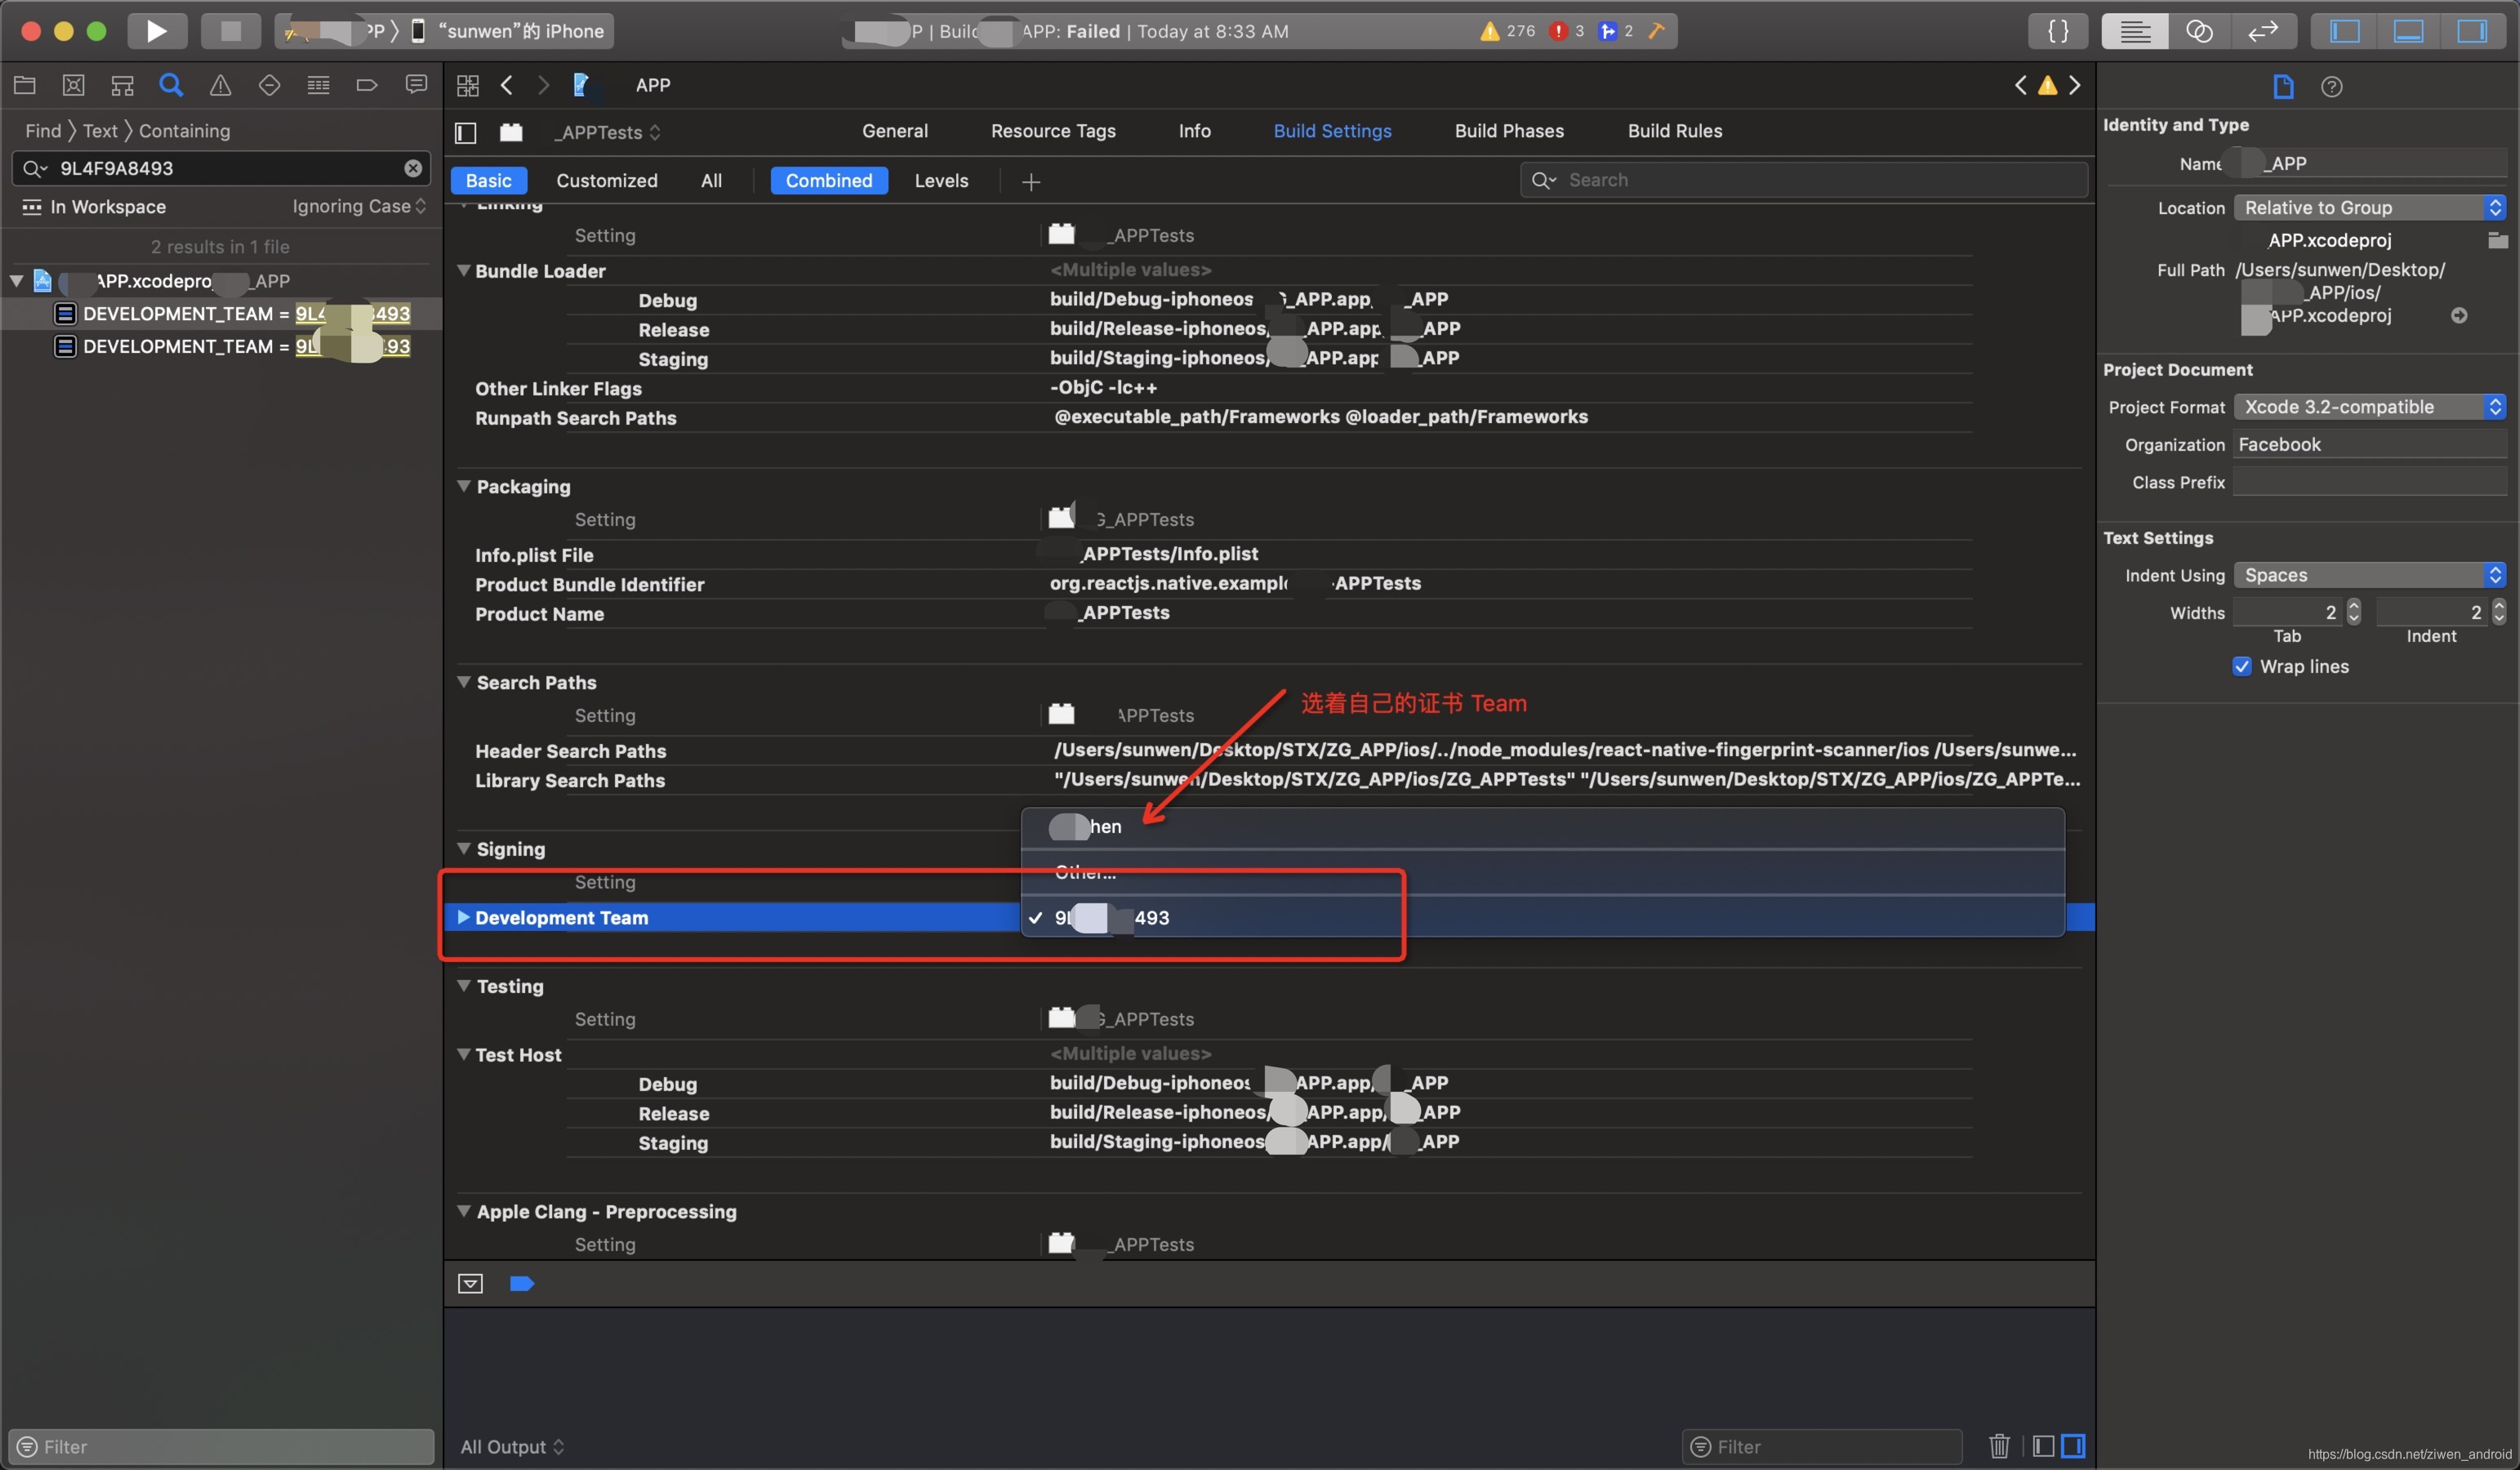The height and width of the screenshot is (1470, 2520).
Task: Open the Test navigator diamond icon
Action: pyautogui.click(x=269, y=85)
